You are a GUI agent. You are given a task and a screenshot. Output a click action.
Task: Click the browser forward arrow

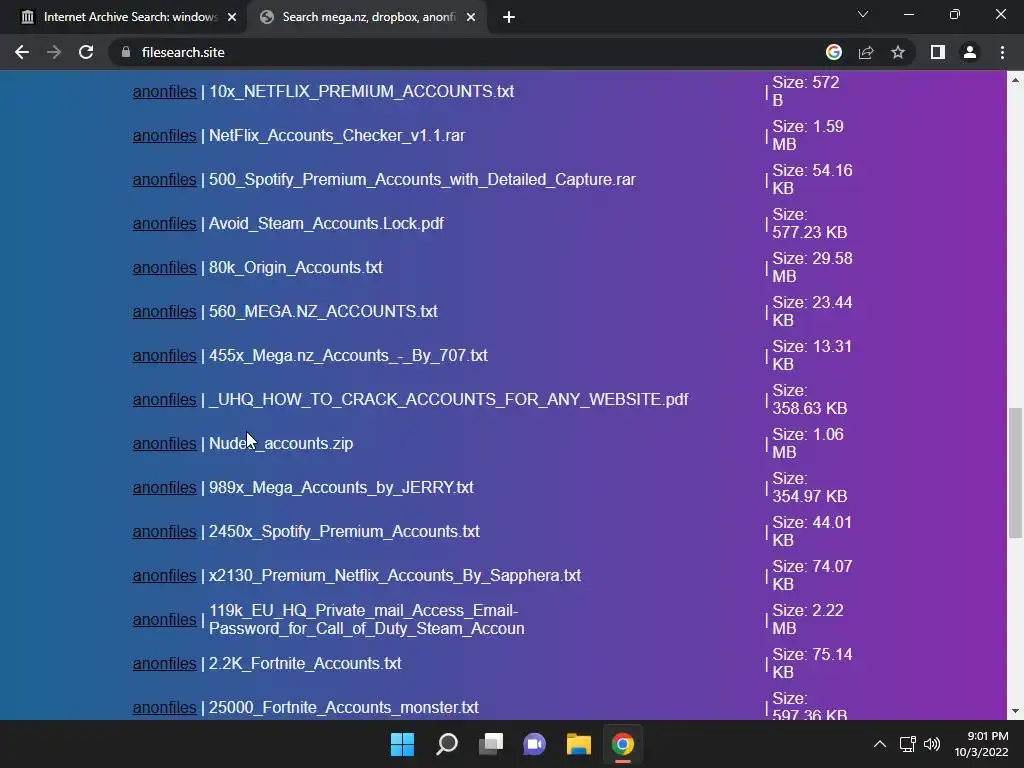pos(54,52)
